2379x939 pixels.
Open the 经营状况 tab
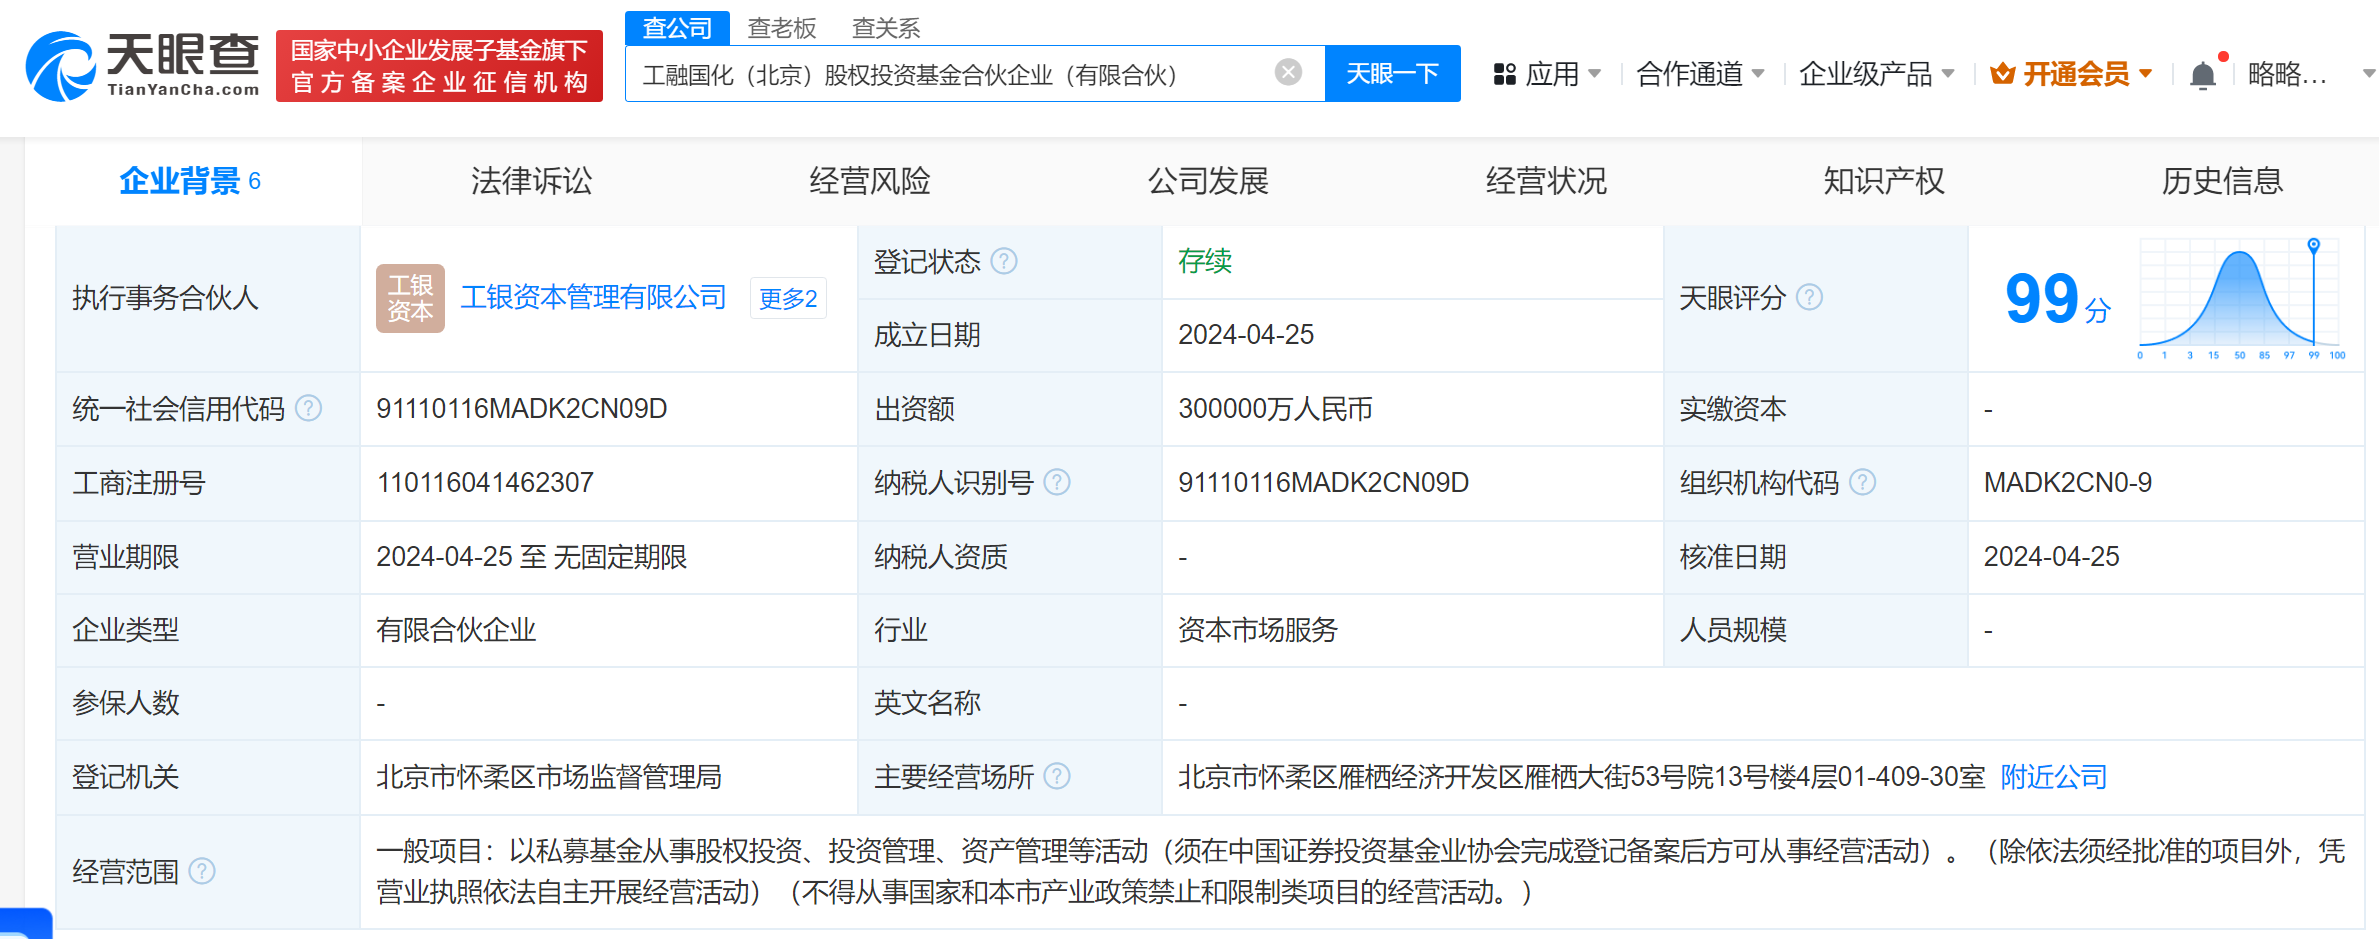[1546, 181]
